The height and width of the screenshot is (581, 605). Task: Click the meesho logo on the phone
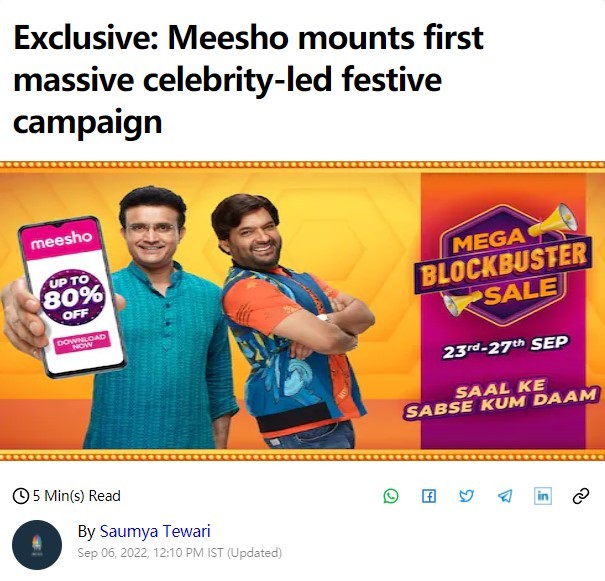point(62,242)
